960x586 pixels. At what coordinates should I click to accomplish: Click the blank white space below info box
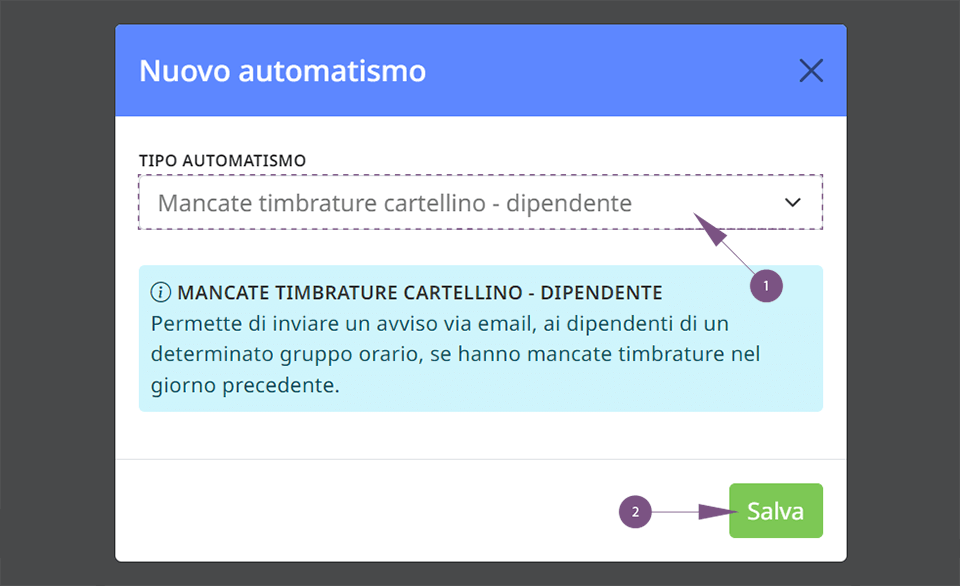coord(481,435)
